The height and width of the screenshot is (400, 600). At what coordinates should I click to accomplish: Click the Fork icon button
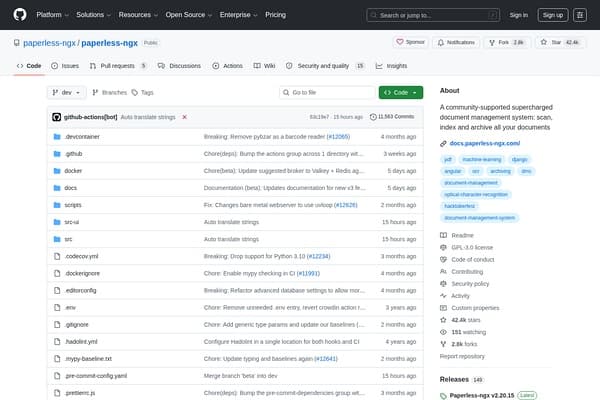[x=492, y=42]
